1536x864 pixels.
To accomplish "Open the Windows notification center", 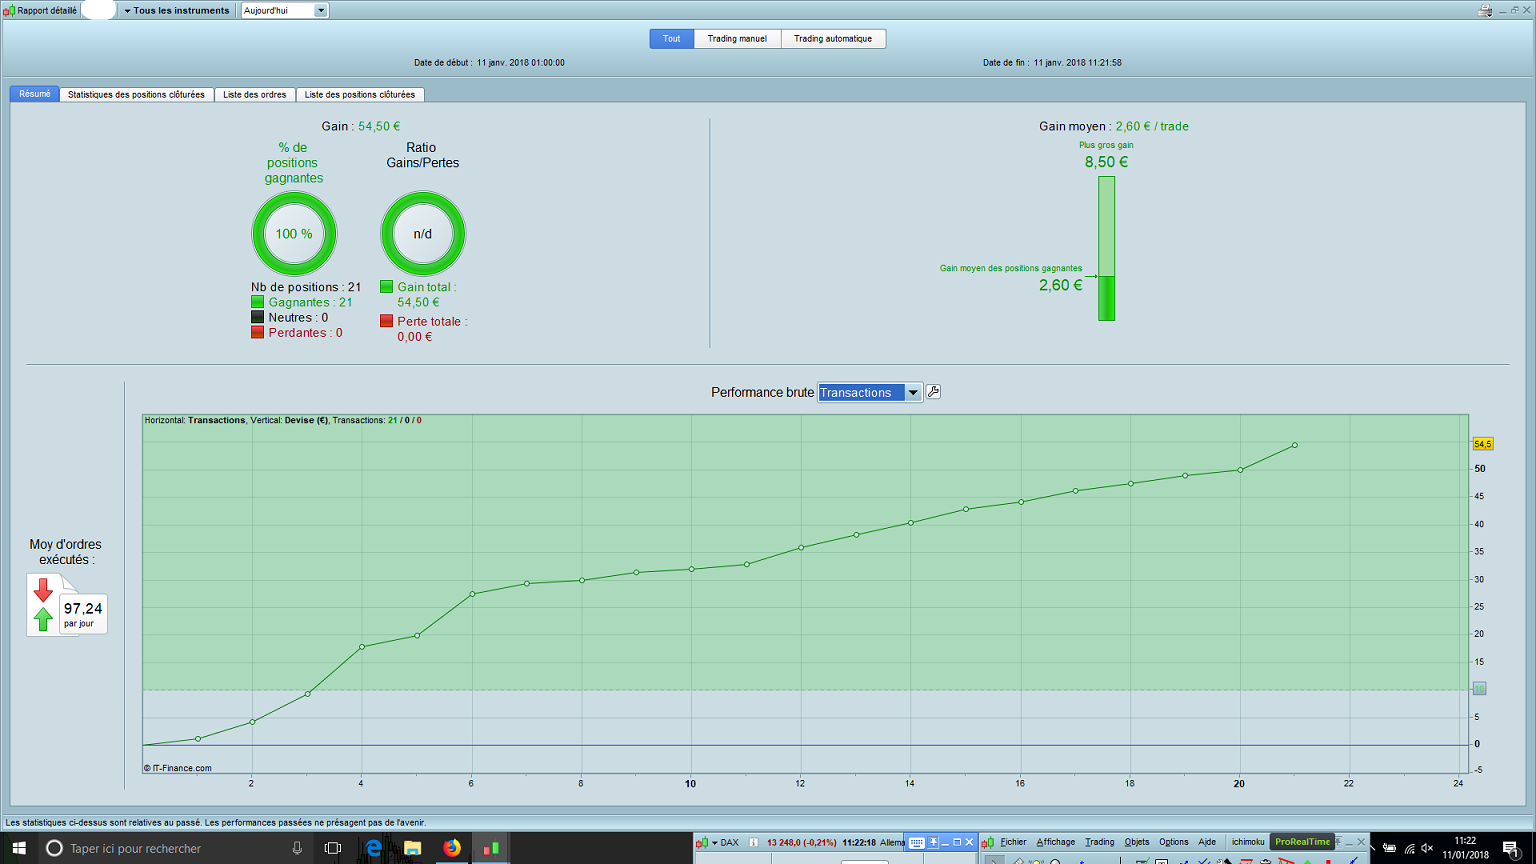I will point(1511,848).
